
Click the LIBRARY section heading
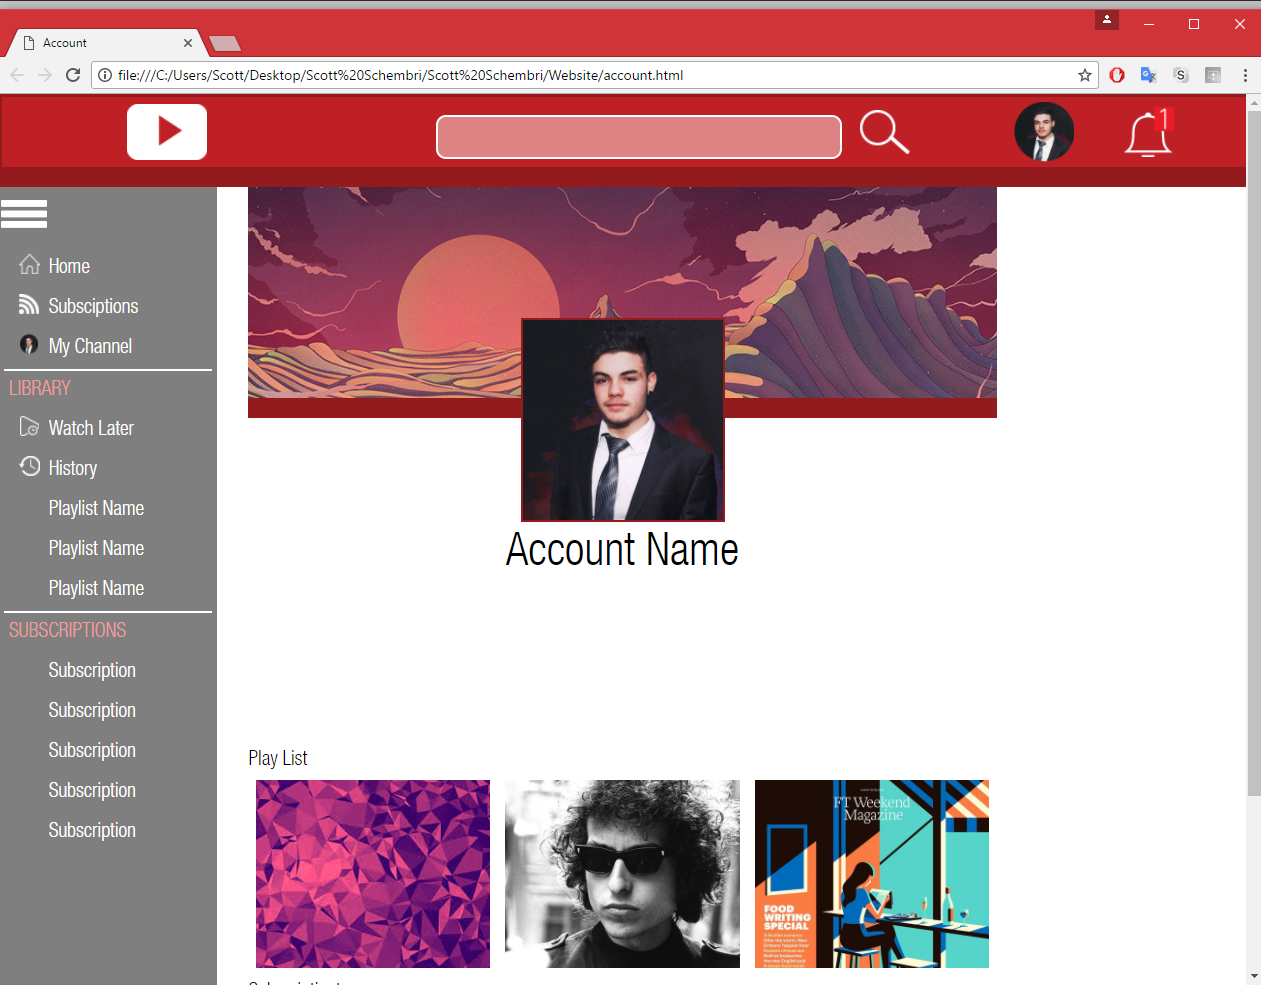pyautogui.click(x=40, y=388)
